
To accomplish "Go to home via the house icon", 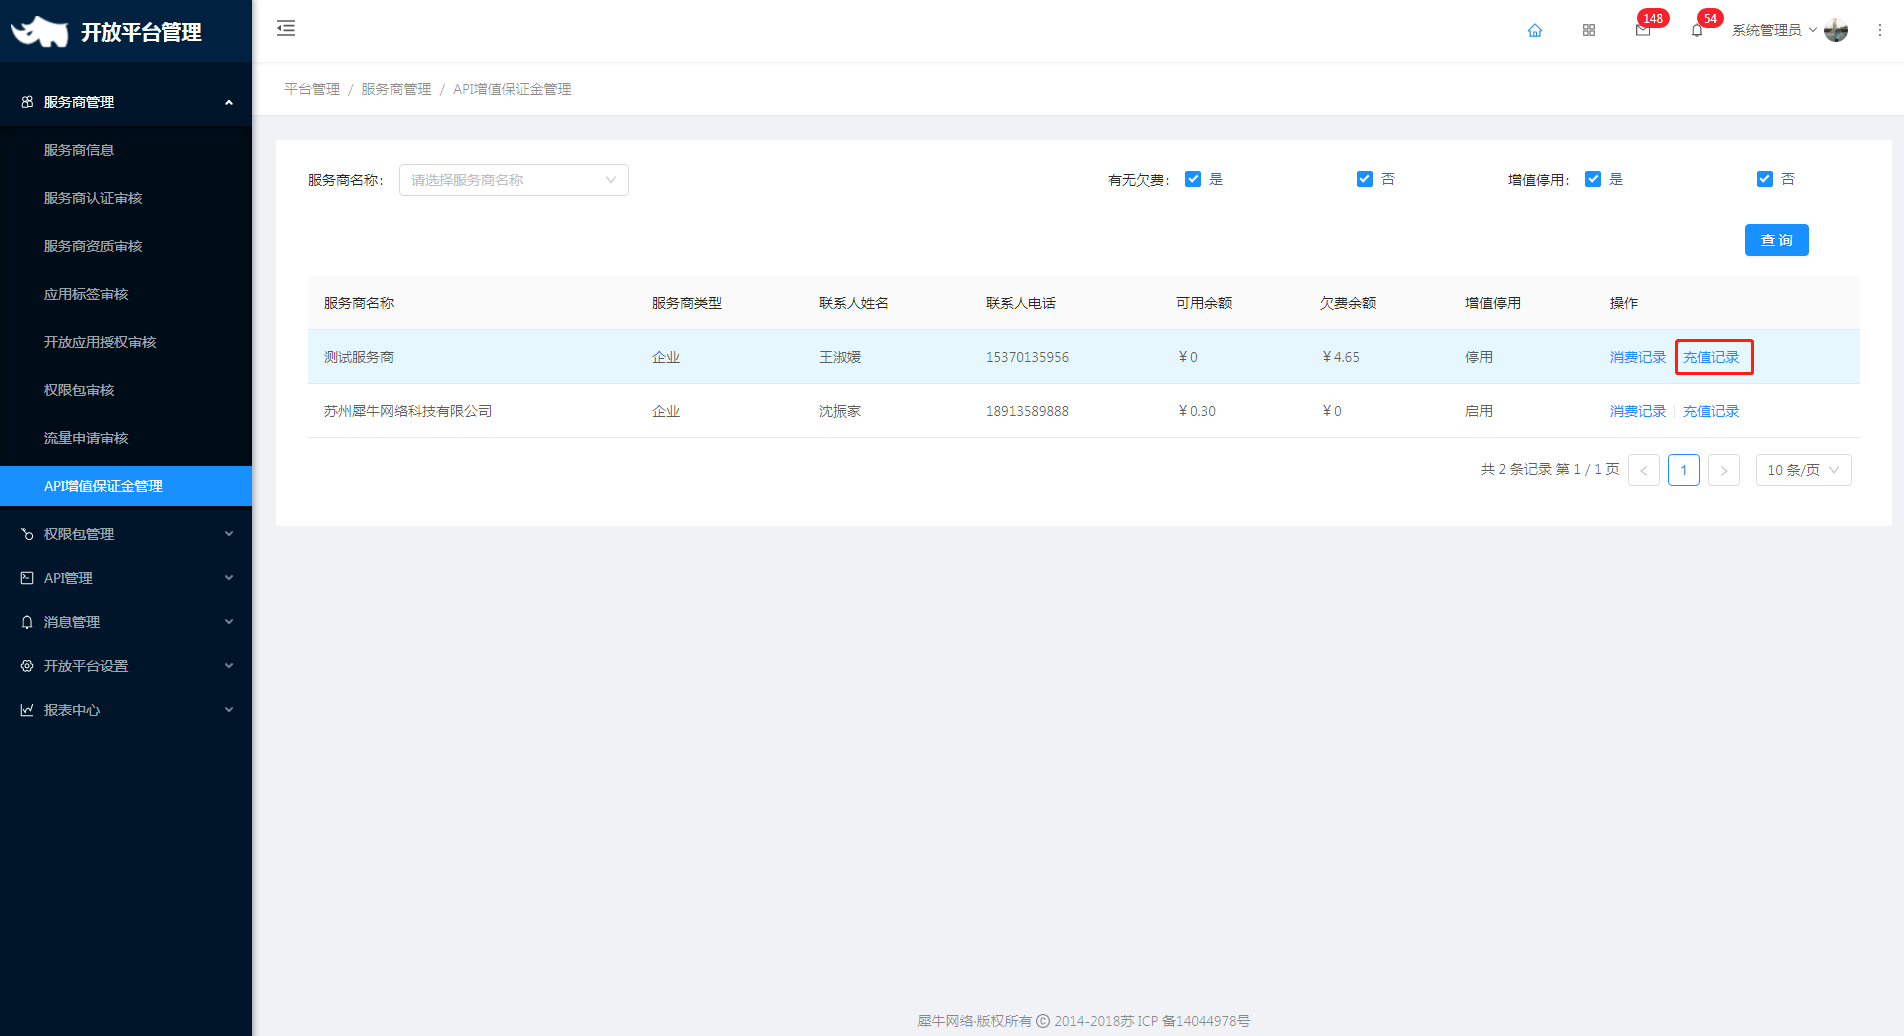I will [1535, 30].
